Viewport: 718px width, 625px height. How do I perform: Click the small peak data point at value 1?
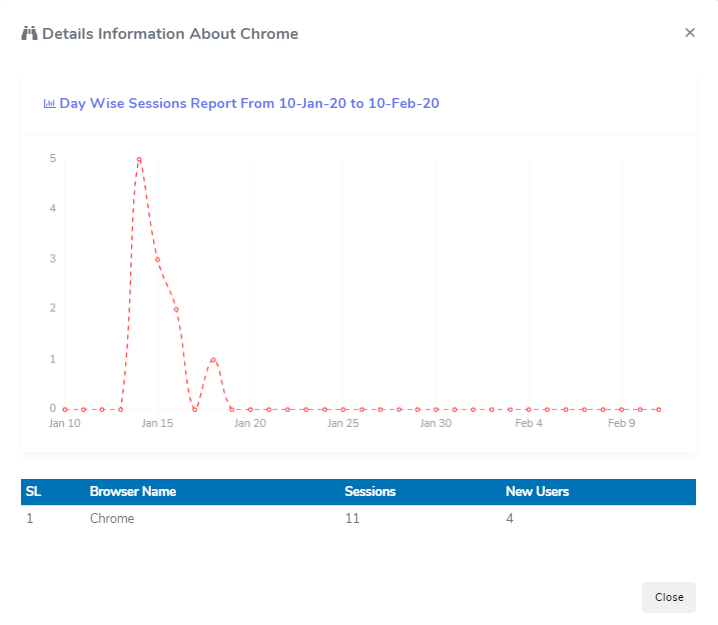point(213,359)
